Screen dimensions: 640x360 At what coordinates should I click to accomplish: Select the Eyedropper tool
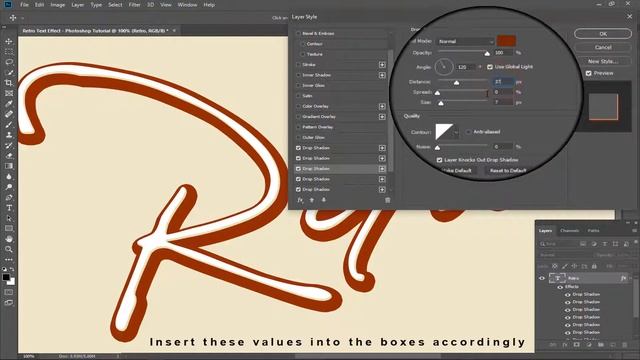pyautogui.click(x=9, y=104)
